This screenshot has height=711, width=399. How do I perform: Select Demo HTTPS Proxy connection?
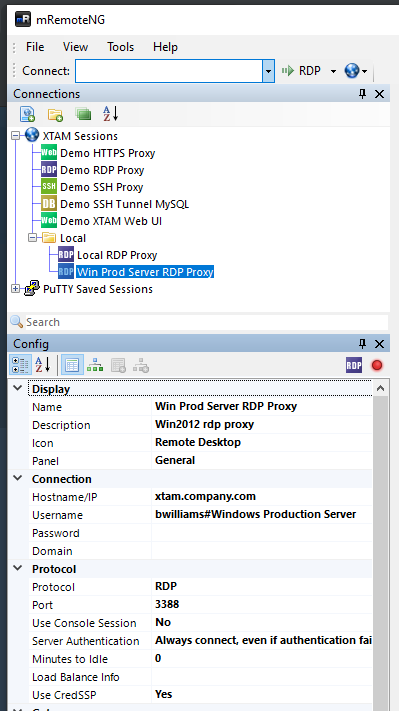[107, 153]
